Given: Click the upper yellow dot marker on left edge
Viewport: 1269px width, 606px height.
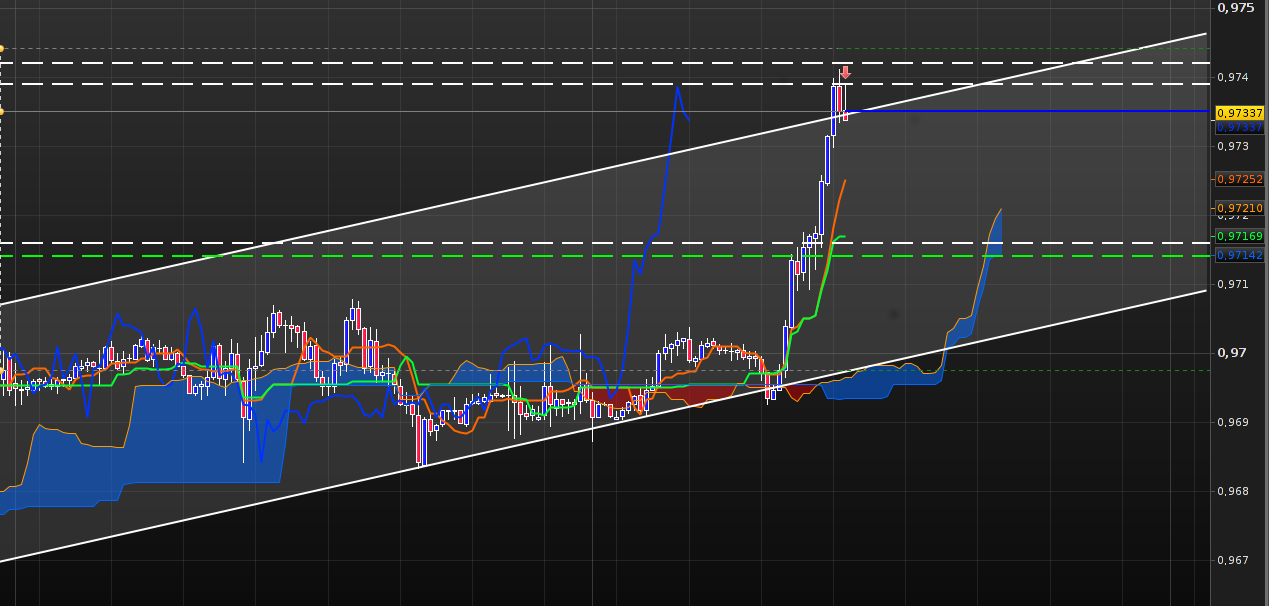Looking at the screenshot, I should click(1, 48).
